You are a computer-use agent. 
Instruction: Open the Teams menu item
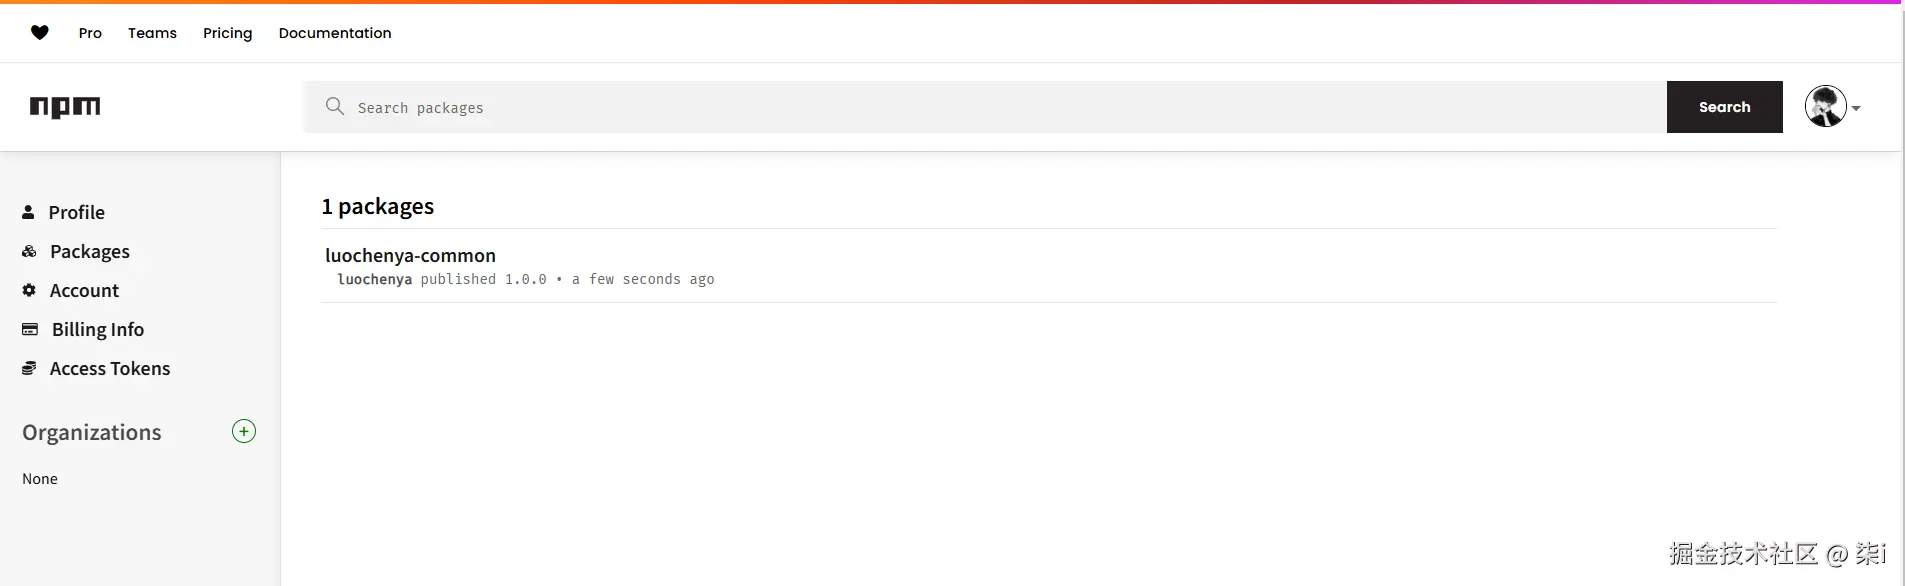[152, 33]
